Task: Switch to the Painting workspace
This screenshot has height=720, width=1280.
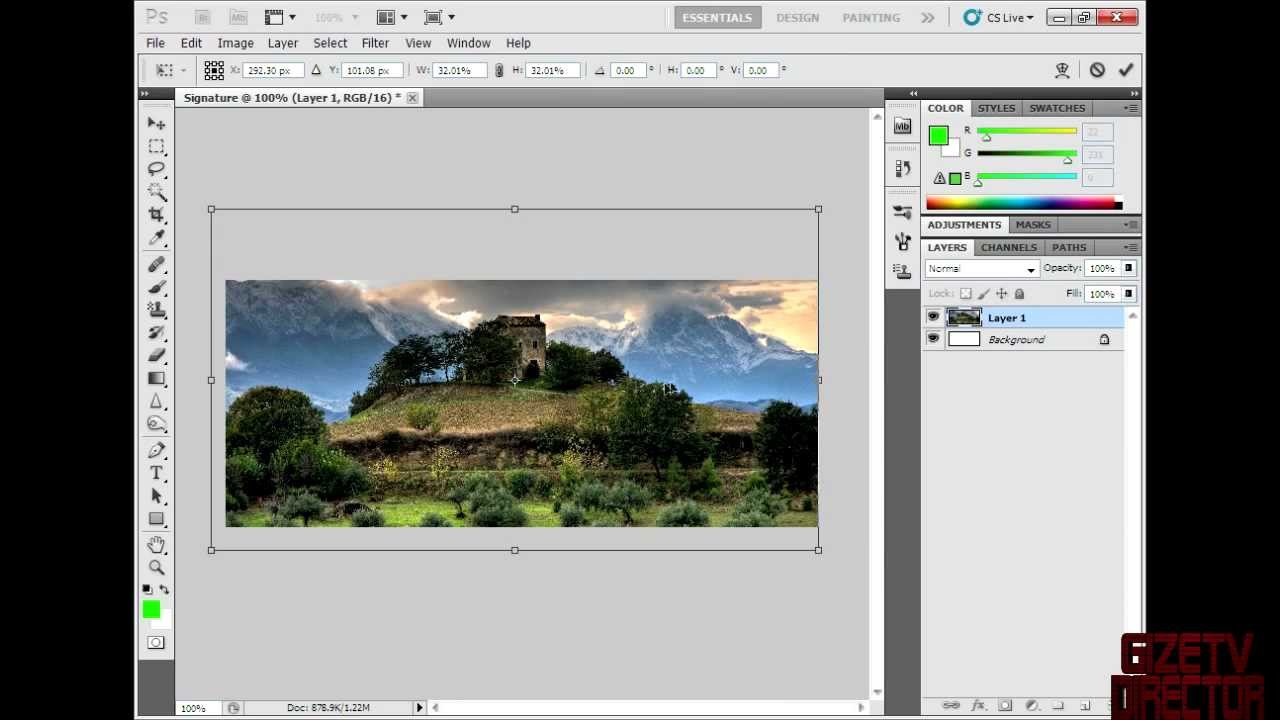Action: tap(870, 17)
